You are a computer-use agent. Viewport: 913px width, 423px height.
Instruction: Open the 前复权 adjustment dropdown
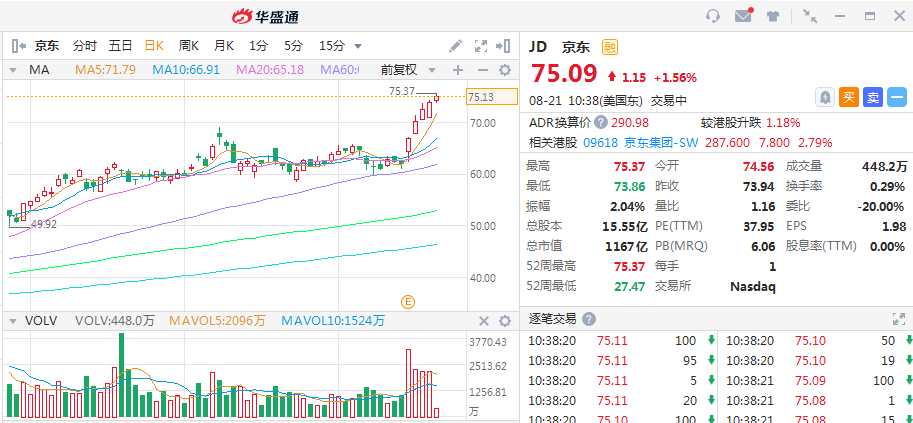tap(408, 70)
